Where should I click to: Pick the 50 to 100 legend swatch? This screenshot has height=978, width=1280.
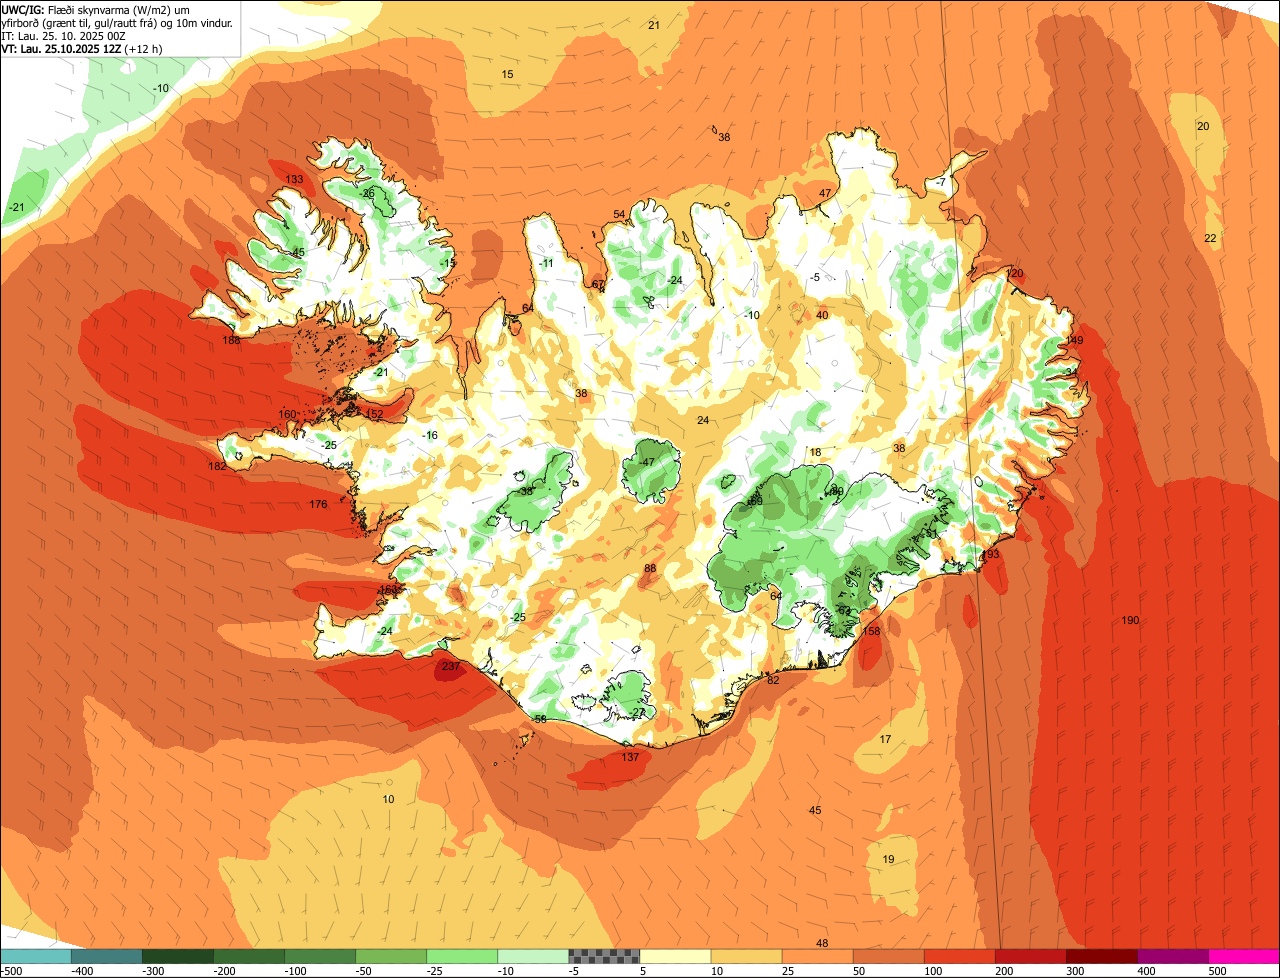click(x=888, y=956)
